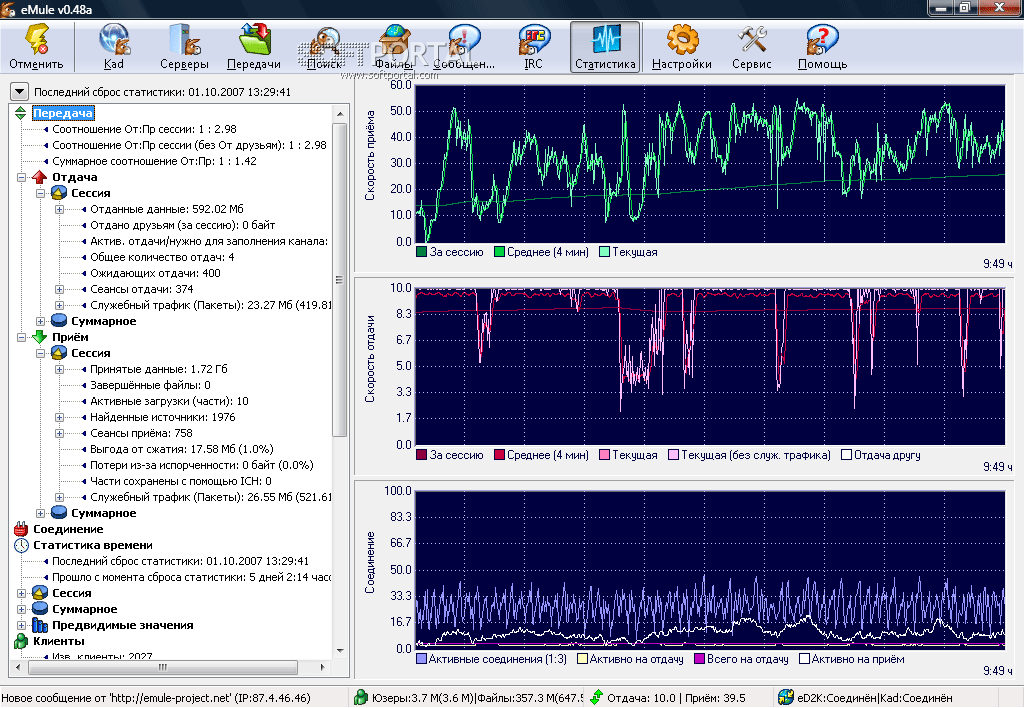
Task: Open the statistics dropdown arrow above the tree
Action: 19,92
